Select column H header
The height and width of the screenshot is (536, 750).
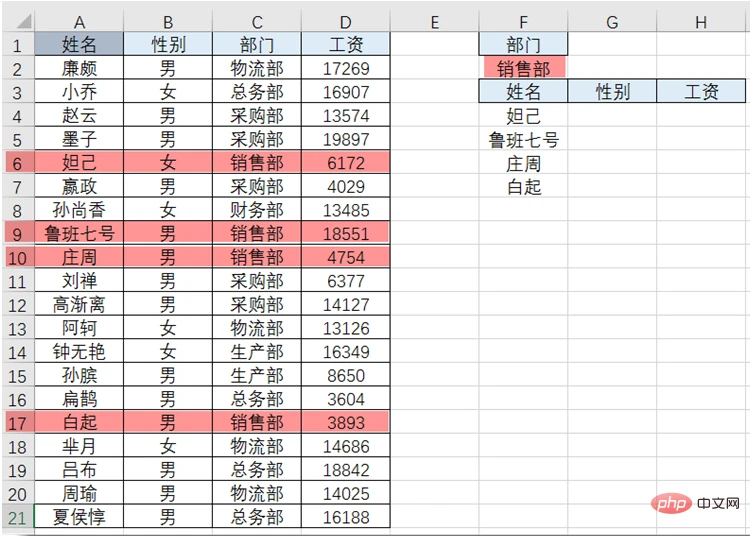tap(701, 22)
